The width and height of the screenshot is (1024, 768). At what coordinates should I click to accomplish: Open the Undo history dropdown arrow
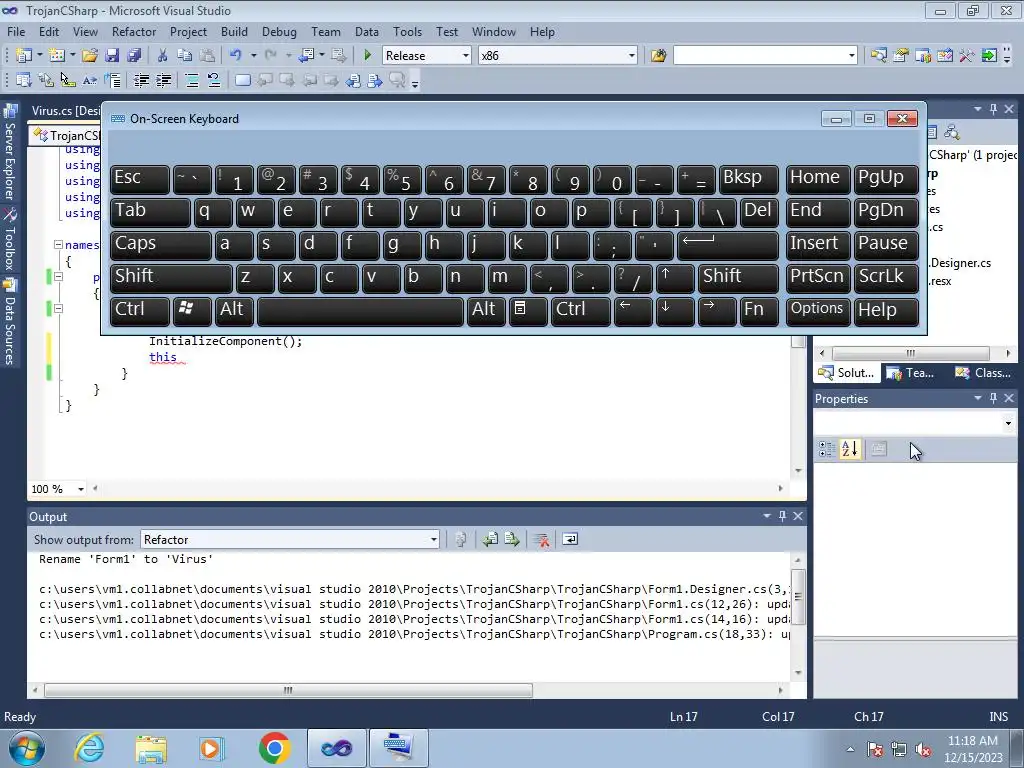(253, 56)
